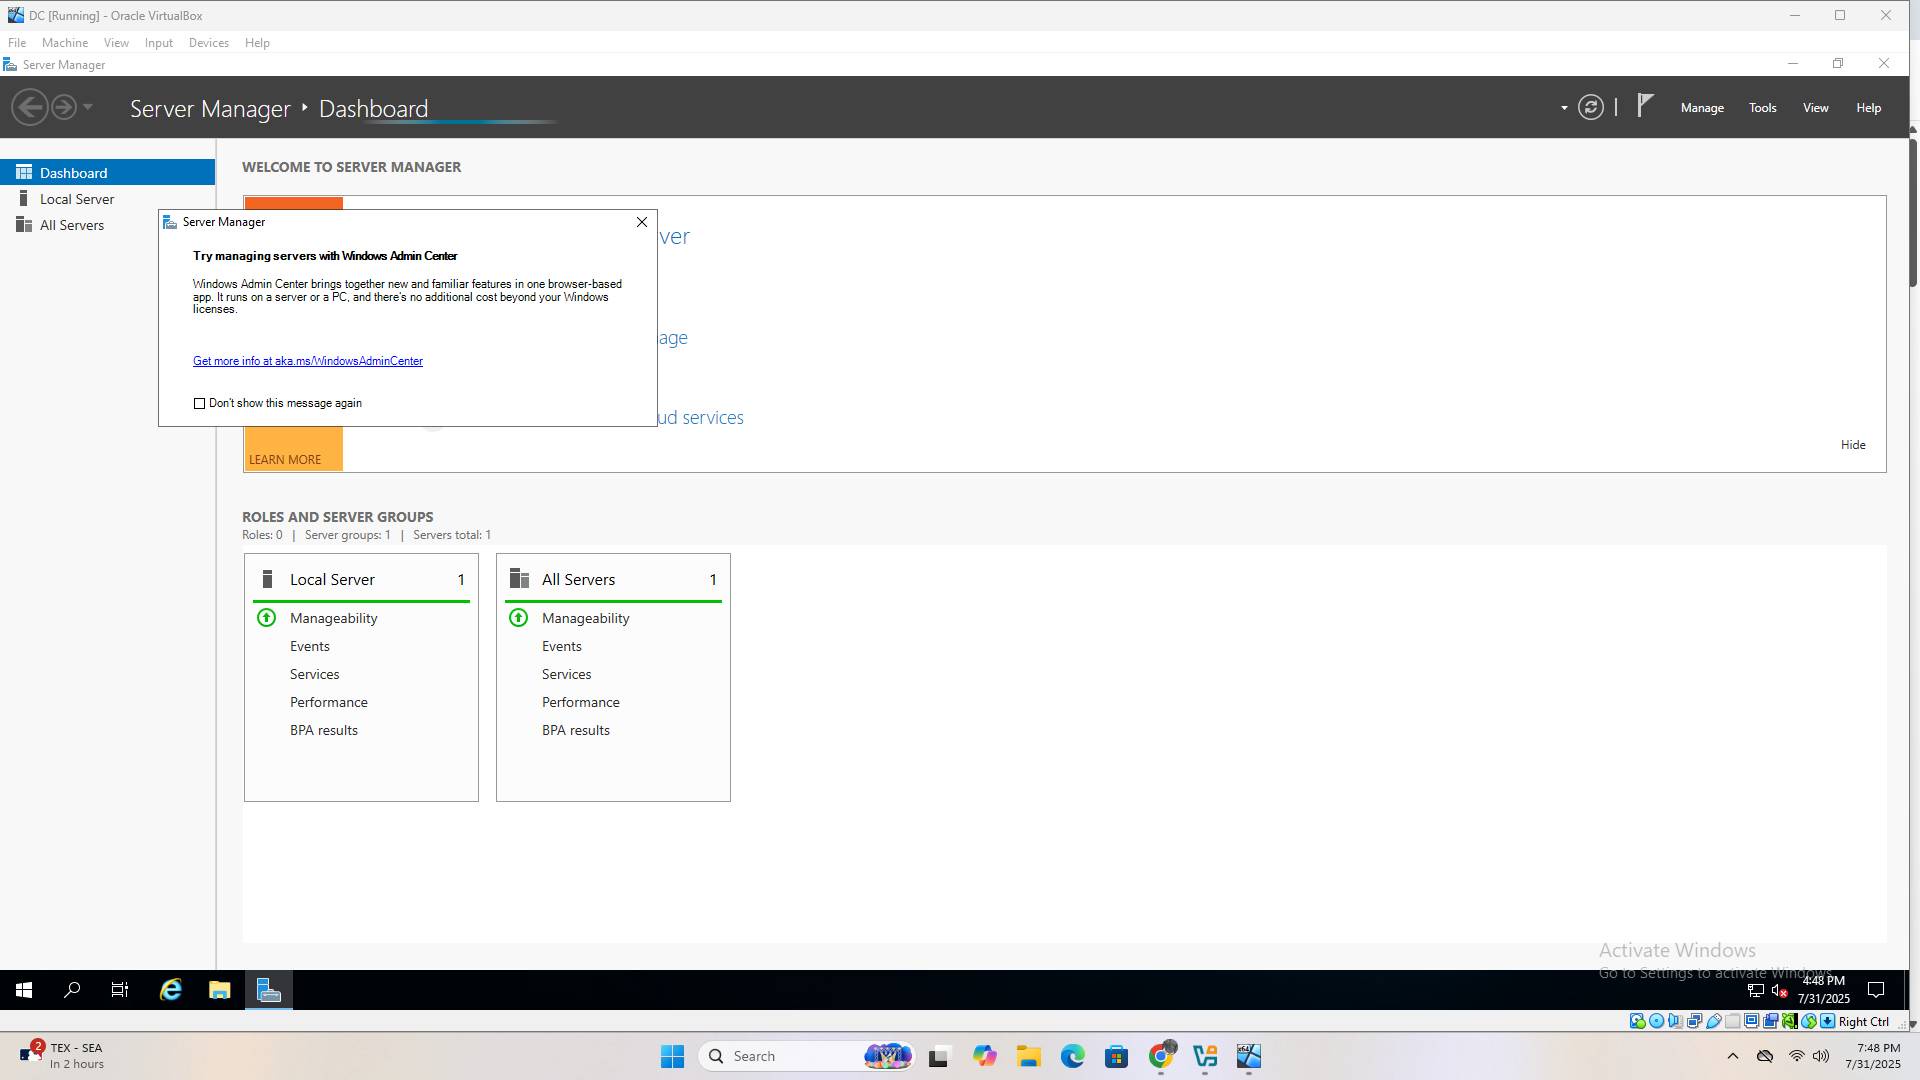The height and width of the screenshot is (1080, 1920).
Task: Open the notifications flag icon
Action: pyautogui.click(x=1645, y=106)
